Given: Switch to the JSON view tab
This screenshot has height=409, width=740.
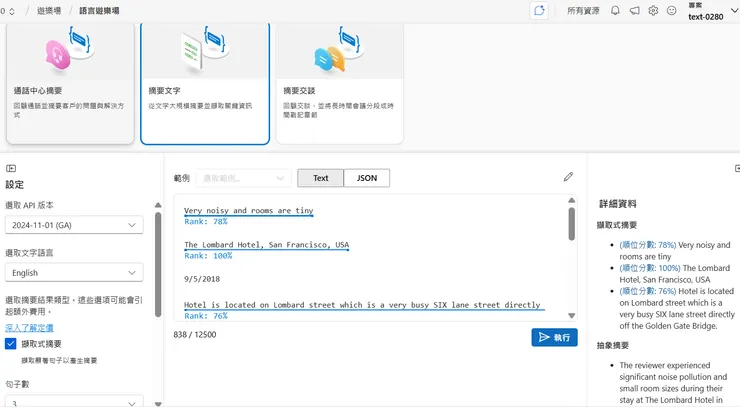Looking at the screenshot, I should [367, 178].
